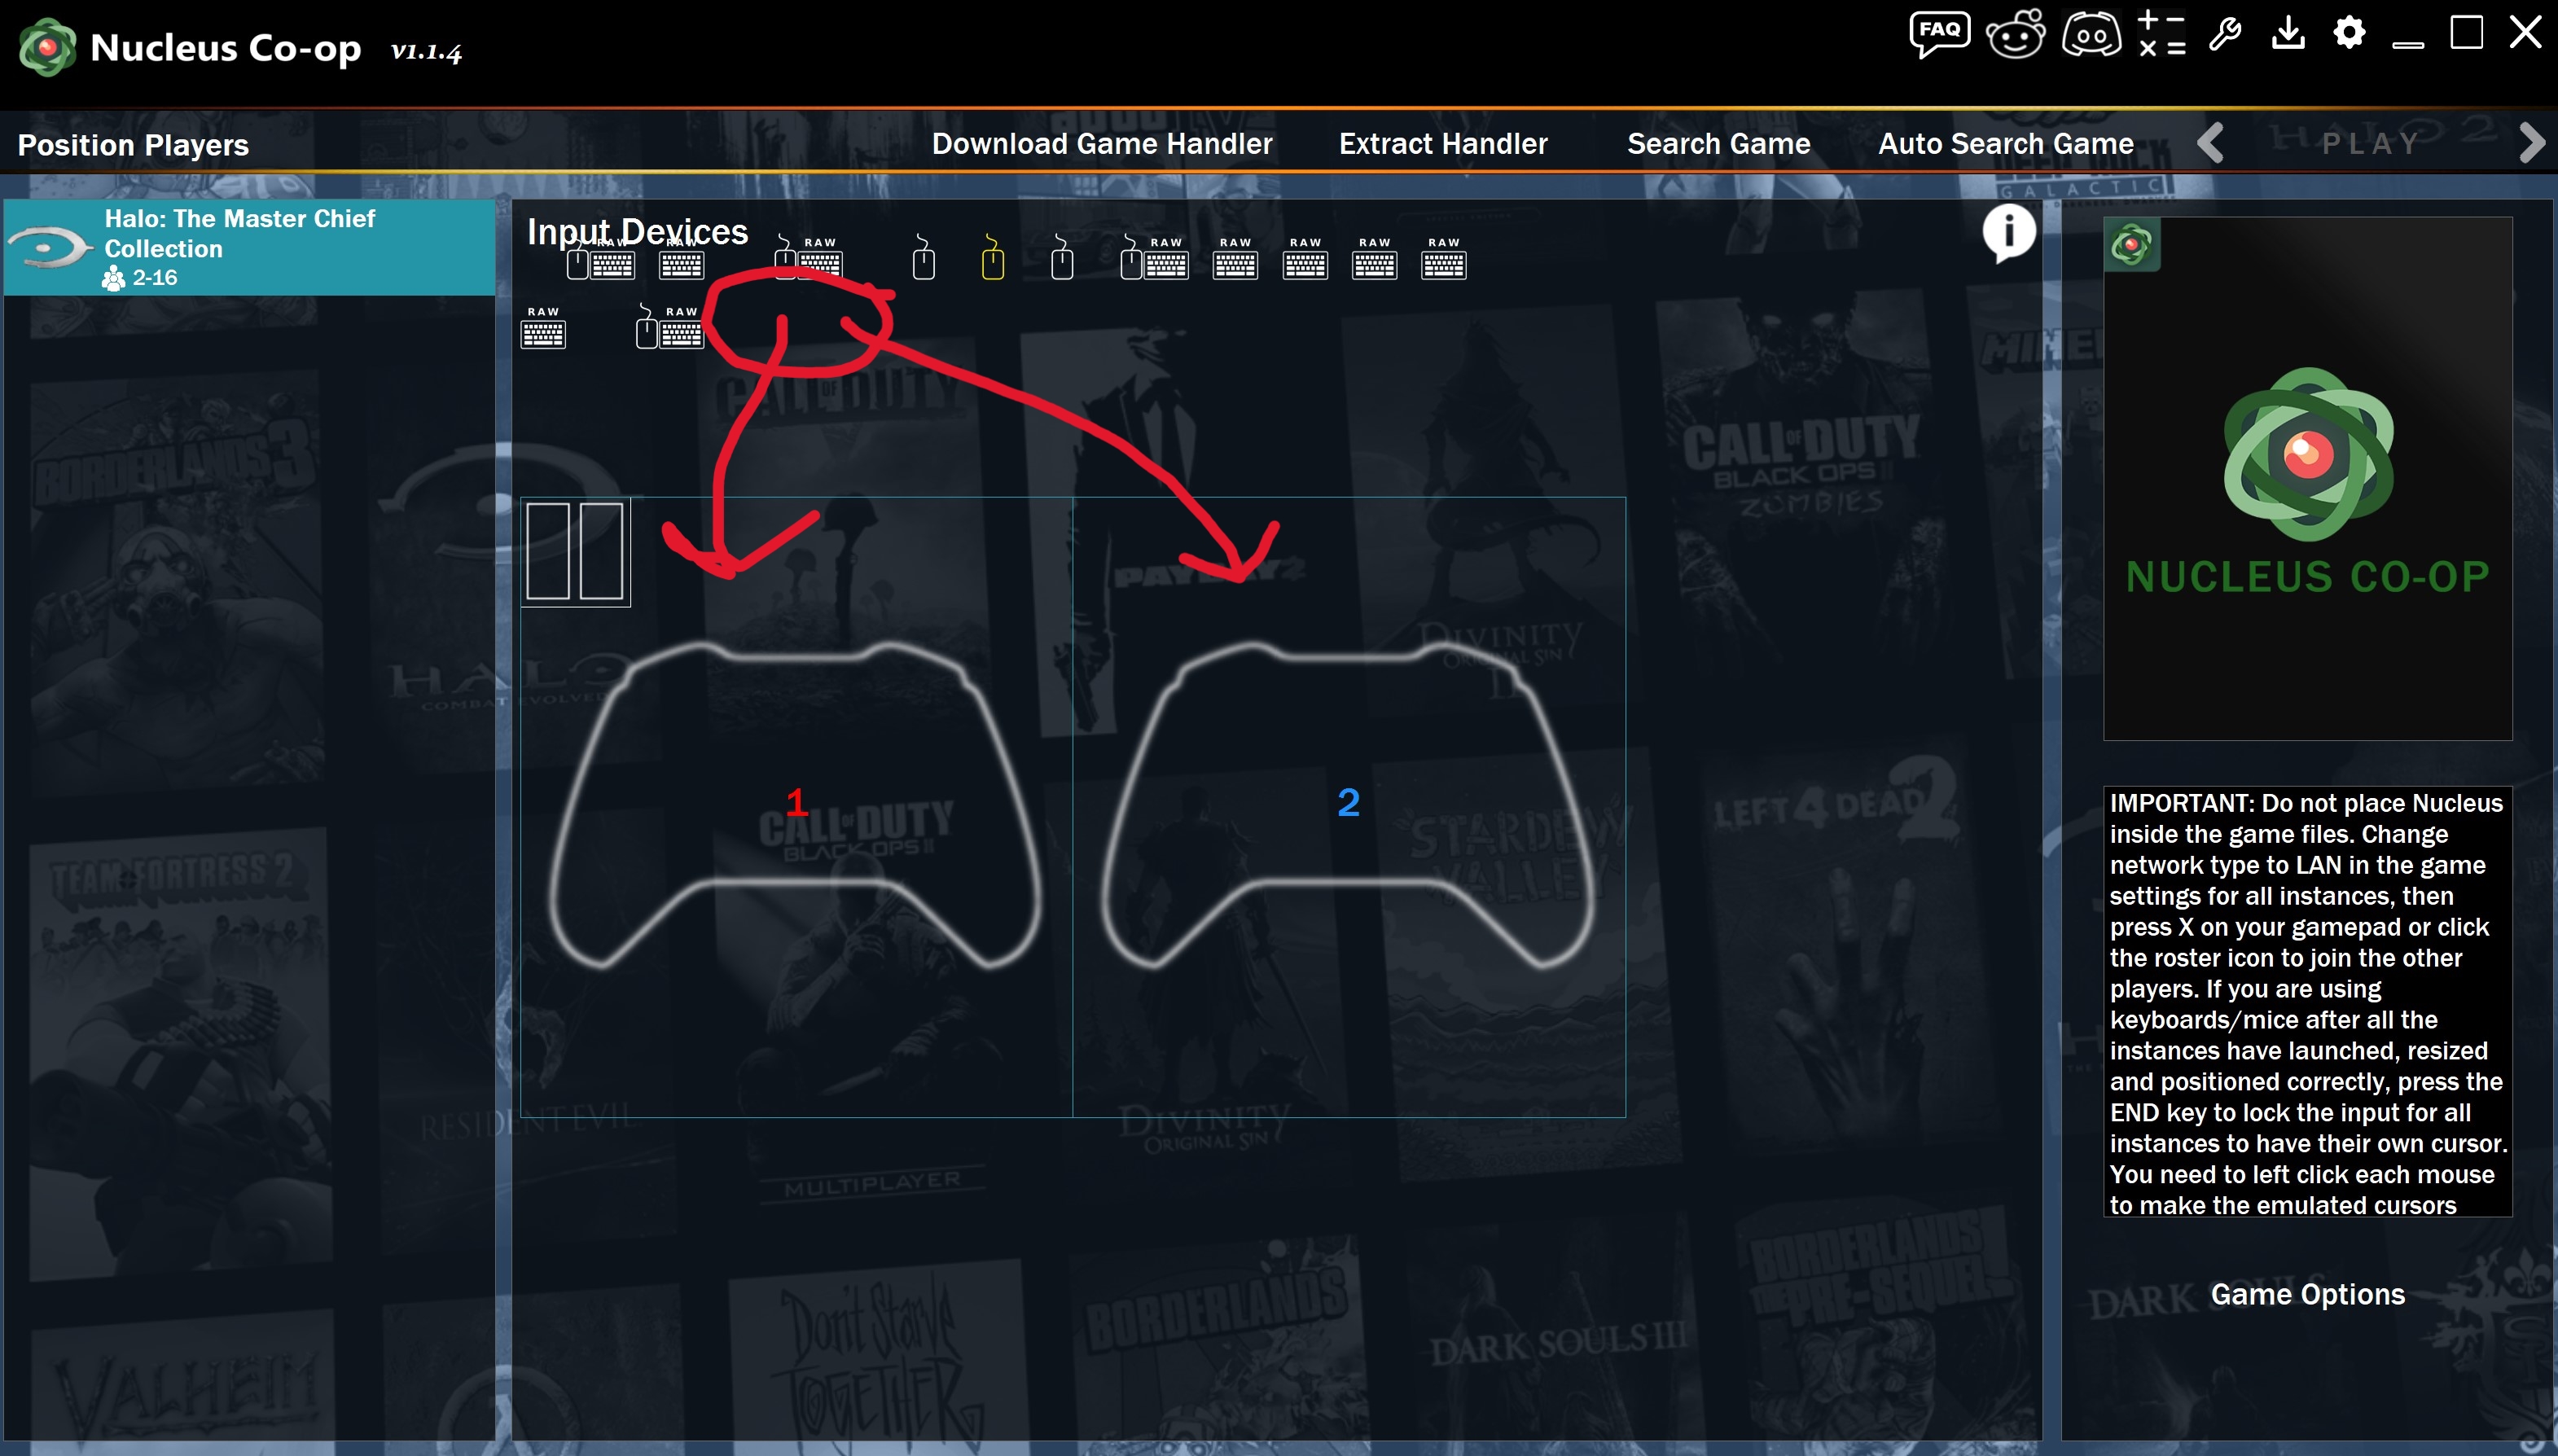Click the download tray icon
2558x1456 pixels.
(2288, 34)
